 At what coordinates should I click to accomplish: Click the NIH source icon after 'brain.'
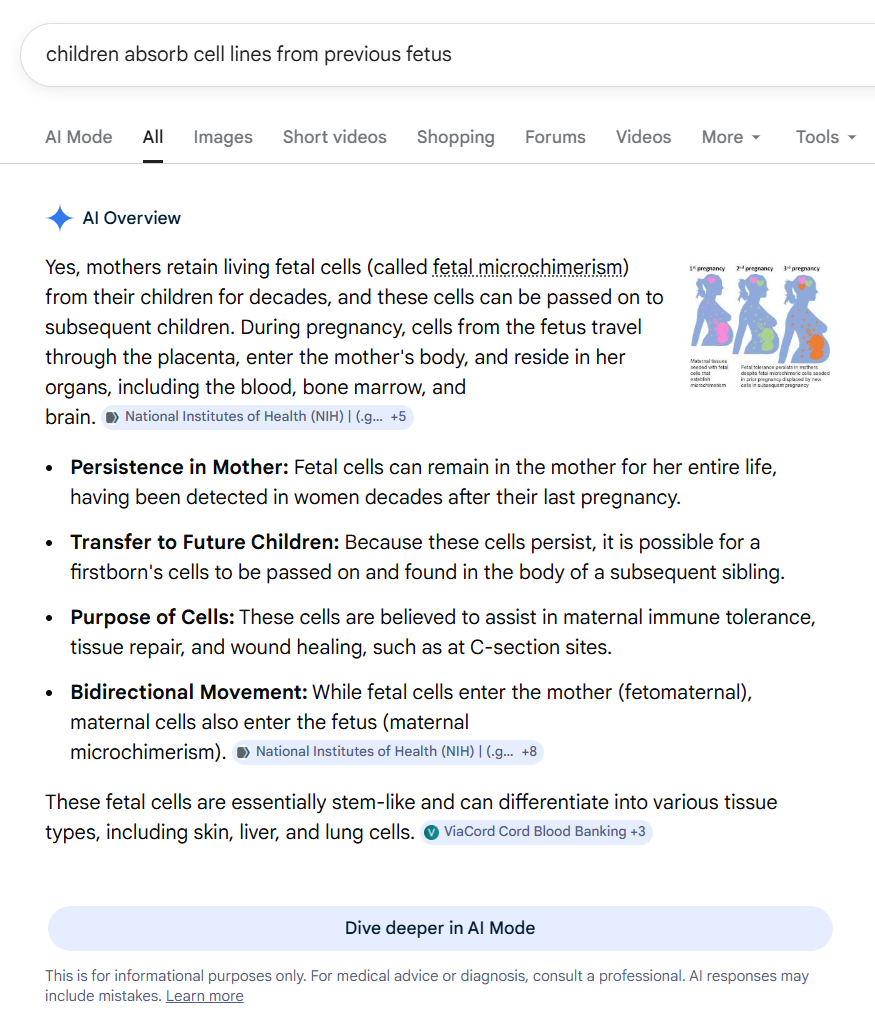[x=112, y=417]
